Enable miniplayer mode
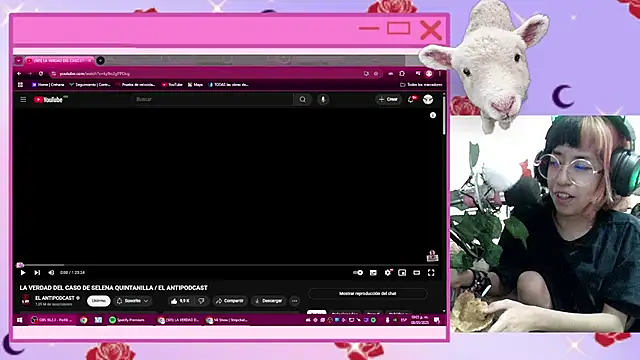 click(402, 272)
